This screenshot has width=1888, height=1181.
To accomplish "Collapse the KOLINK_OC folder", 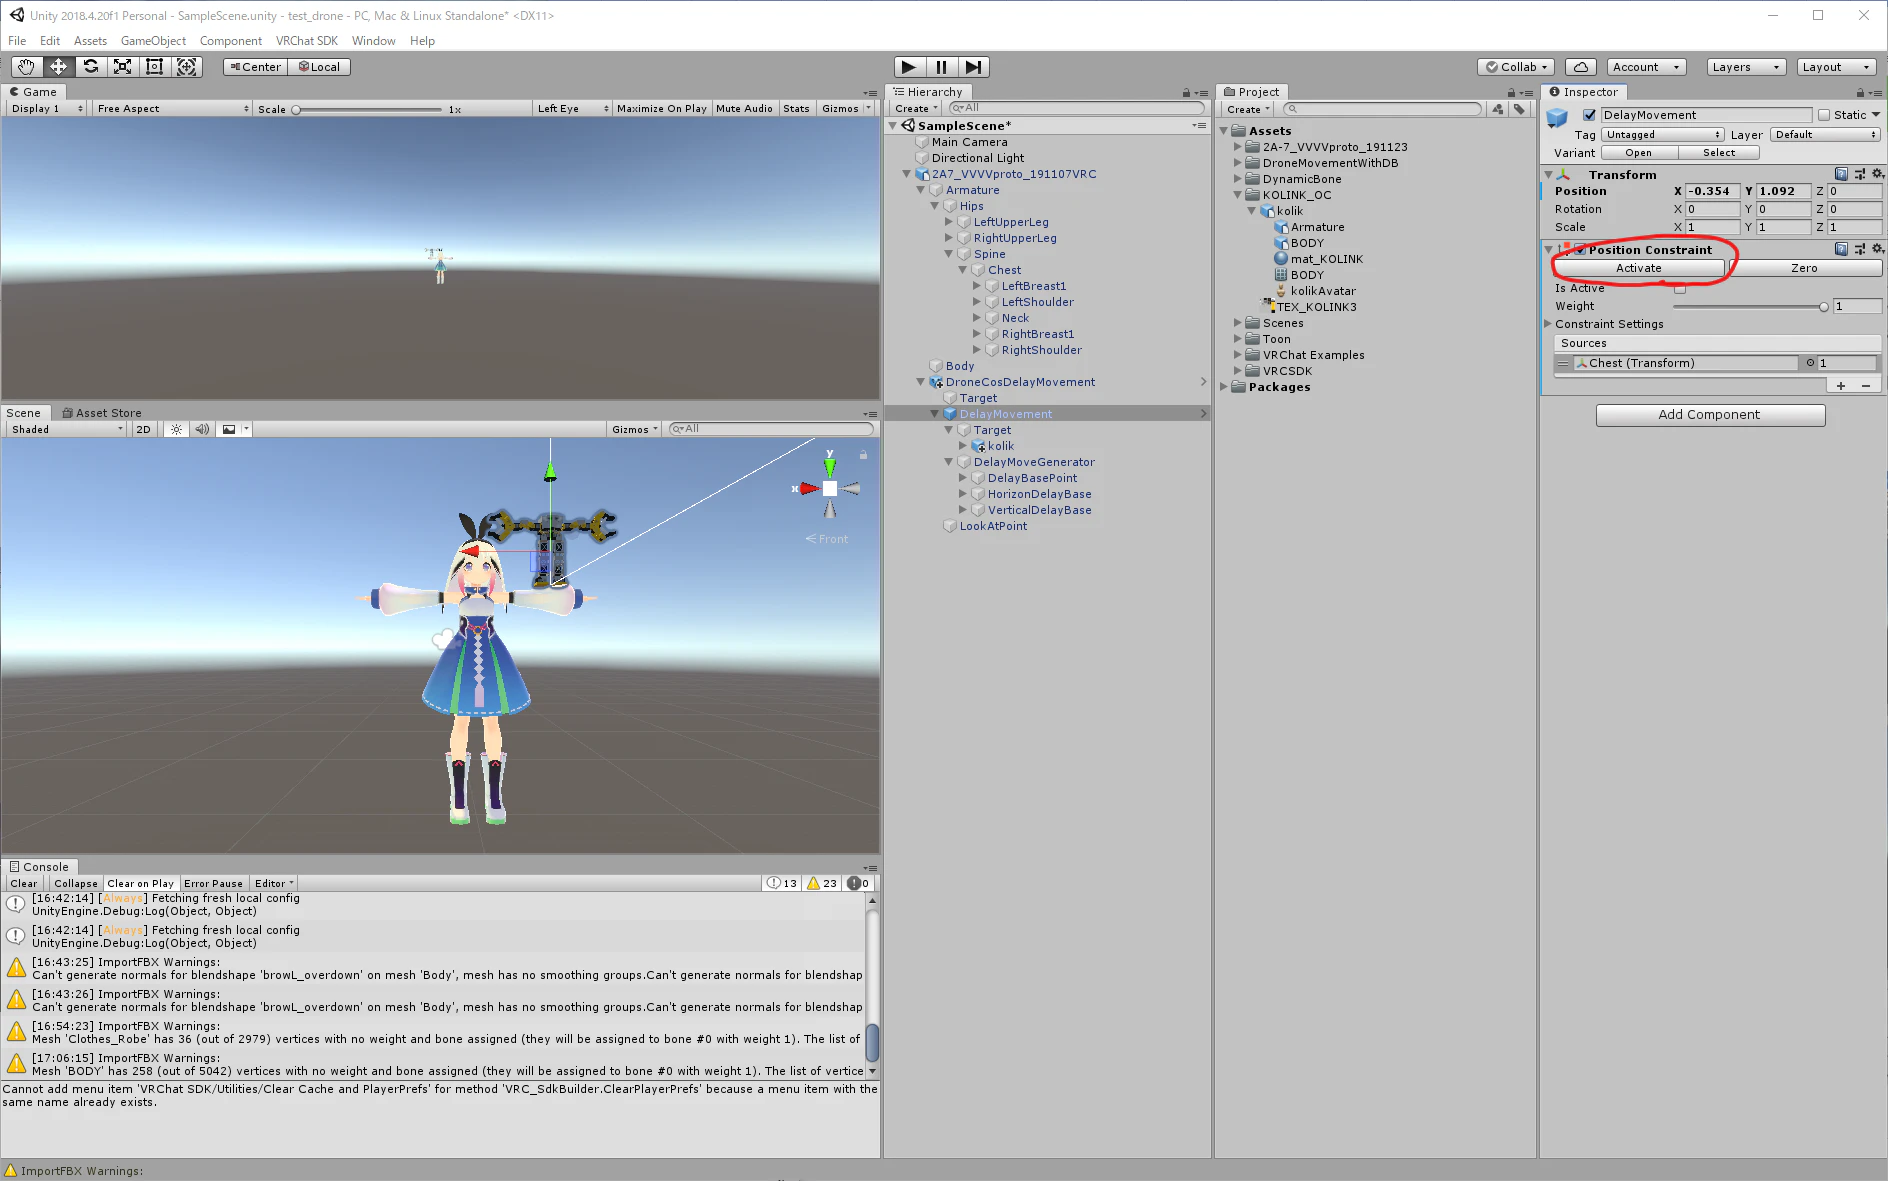I will 1238,195.
